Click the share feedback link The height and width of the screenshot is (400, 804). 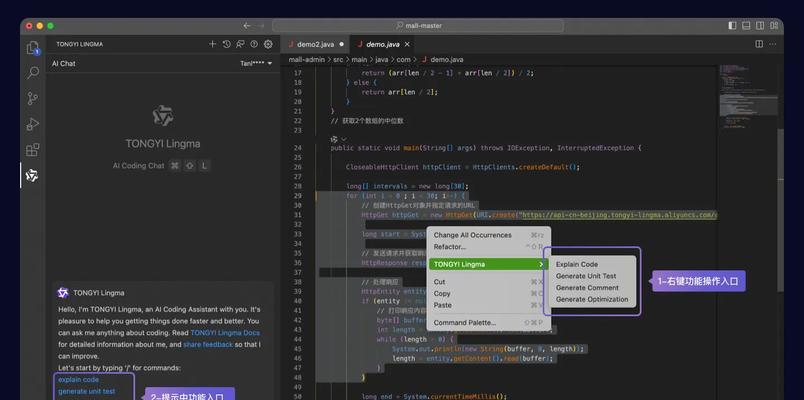[x=208, y=345]
